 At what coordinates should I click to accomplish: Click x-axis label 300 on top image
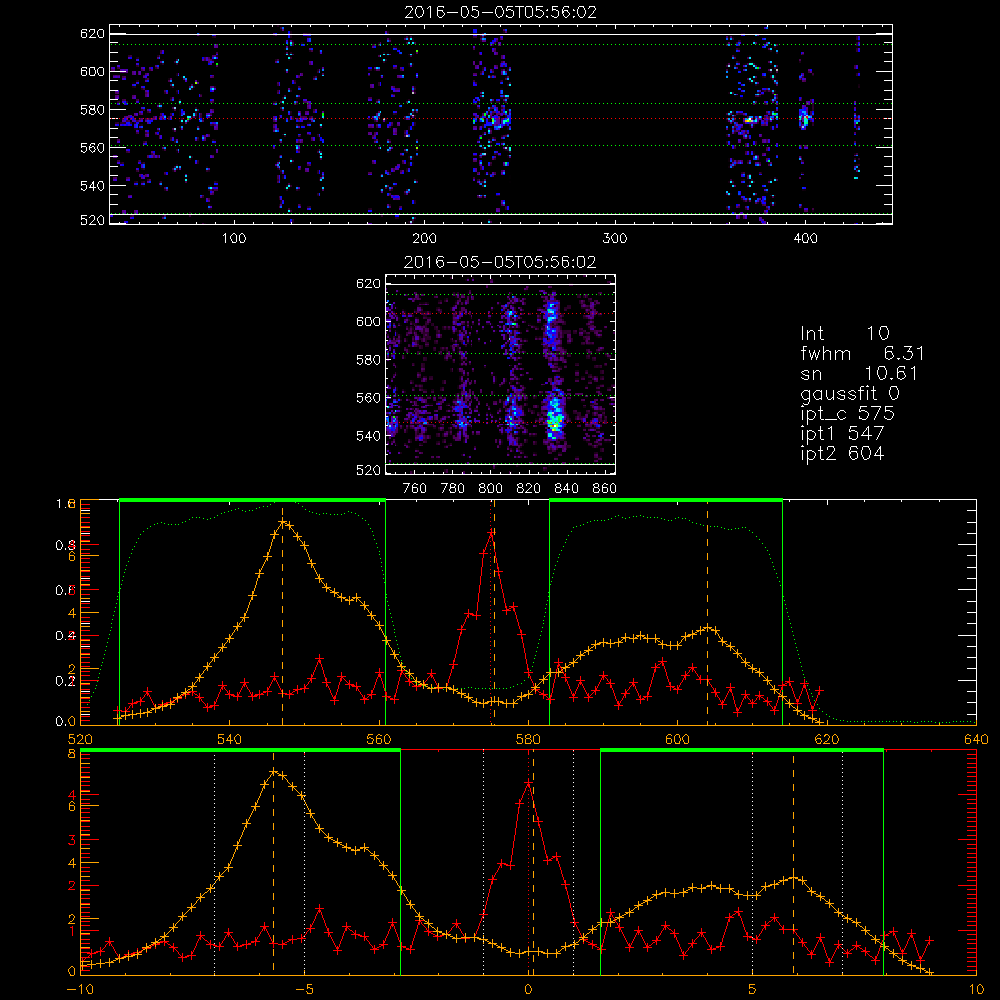point(614,239)
